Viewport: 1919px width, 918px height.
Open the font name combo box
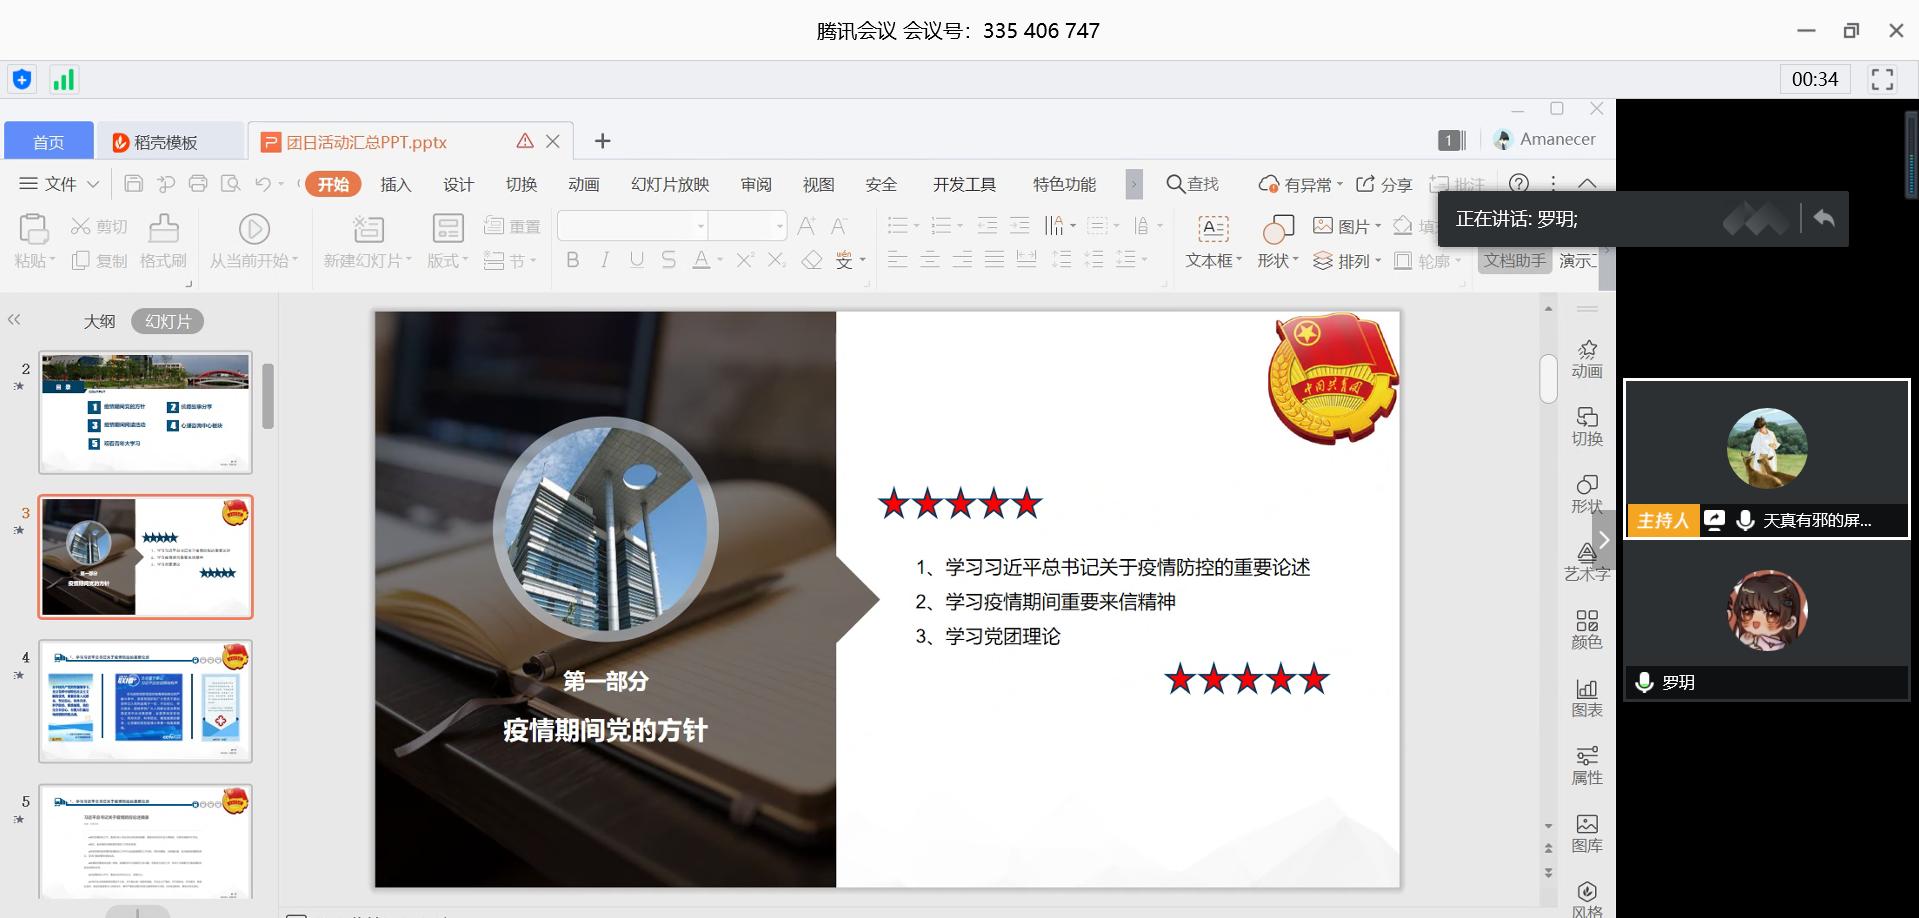click(x=632, y=226)
